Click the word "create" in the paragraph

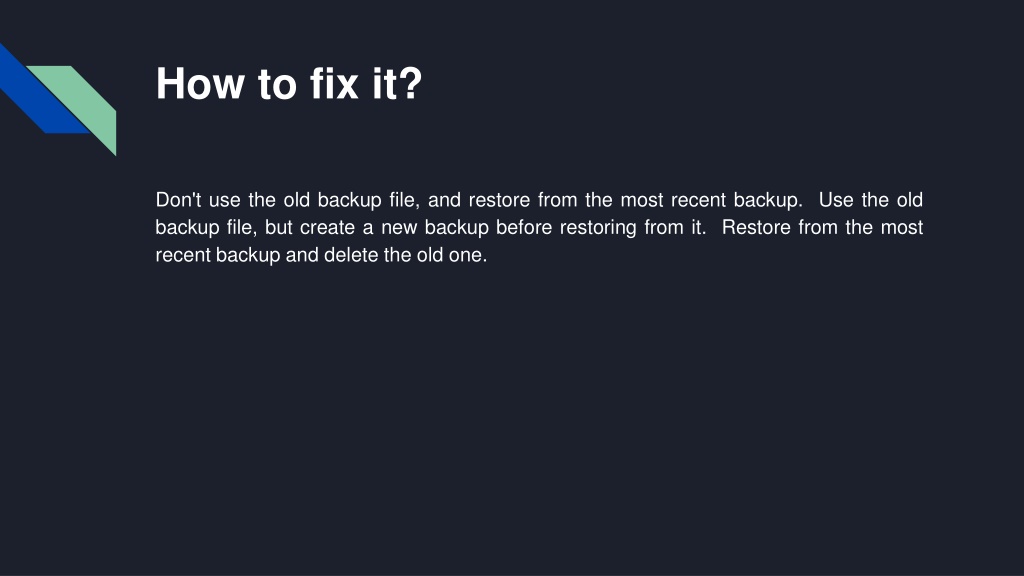pos(327,227)
